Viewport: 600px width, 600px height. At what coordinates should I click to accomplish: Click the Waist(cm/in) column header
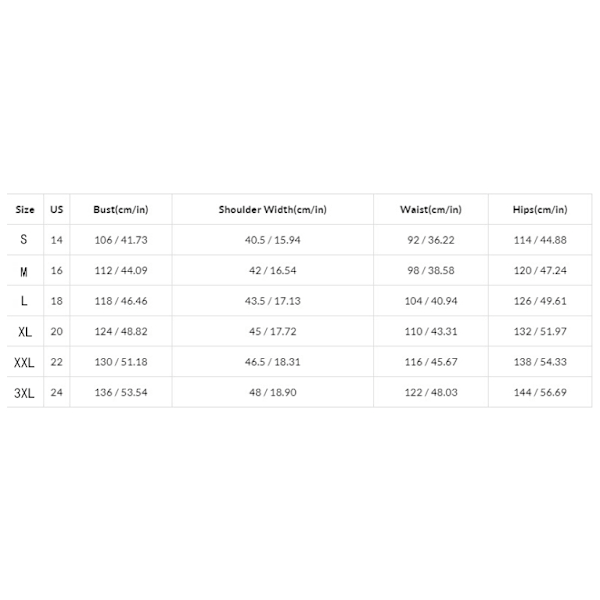[431, 209]
